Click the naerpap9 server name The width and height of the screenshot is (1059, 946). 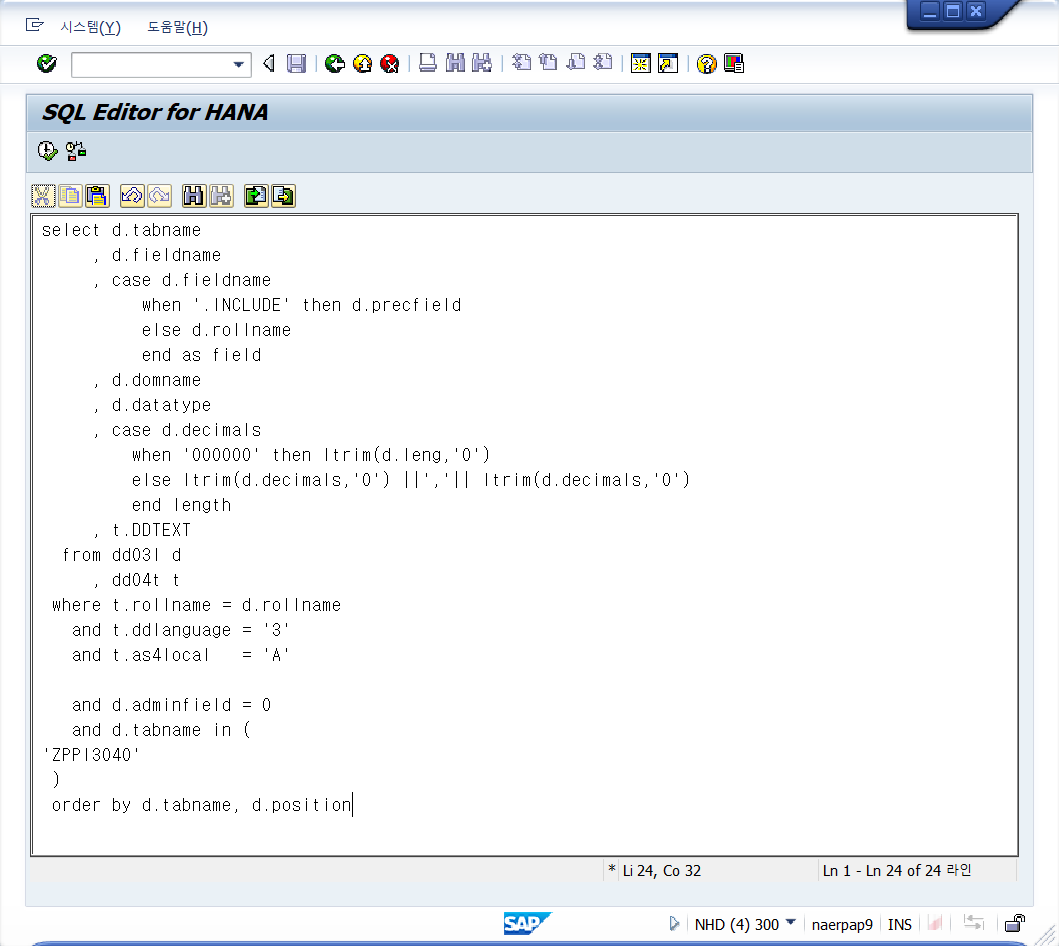(x=842, y=924)
